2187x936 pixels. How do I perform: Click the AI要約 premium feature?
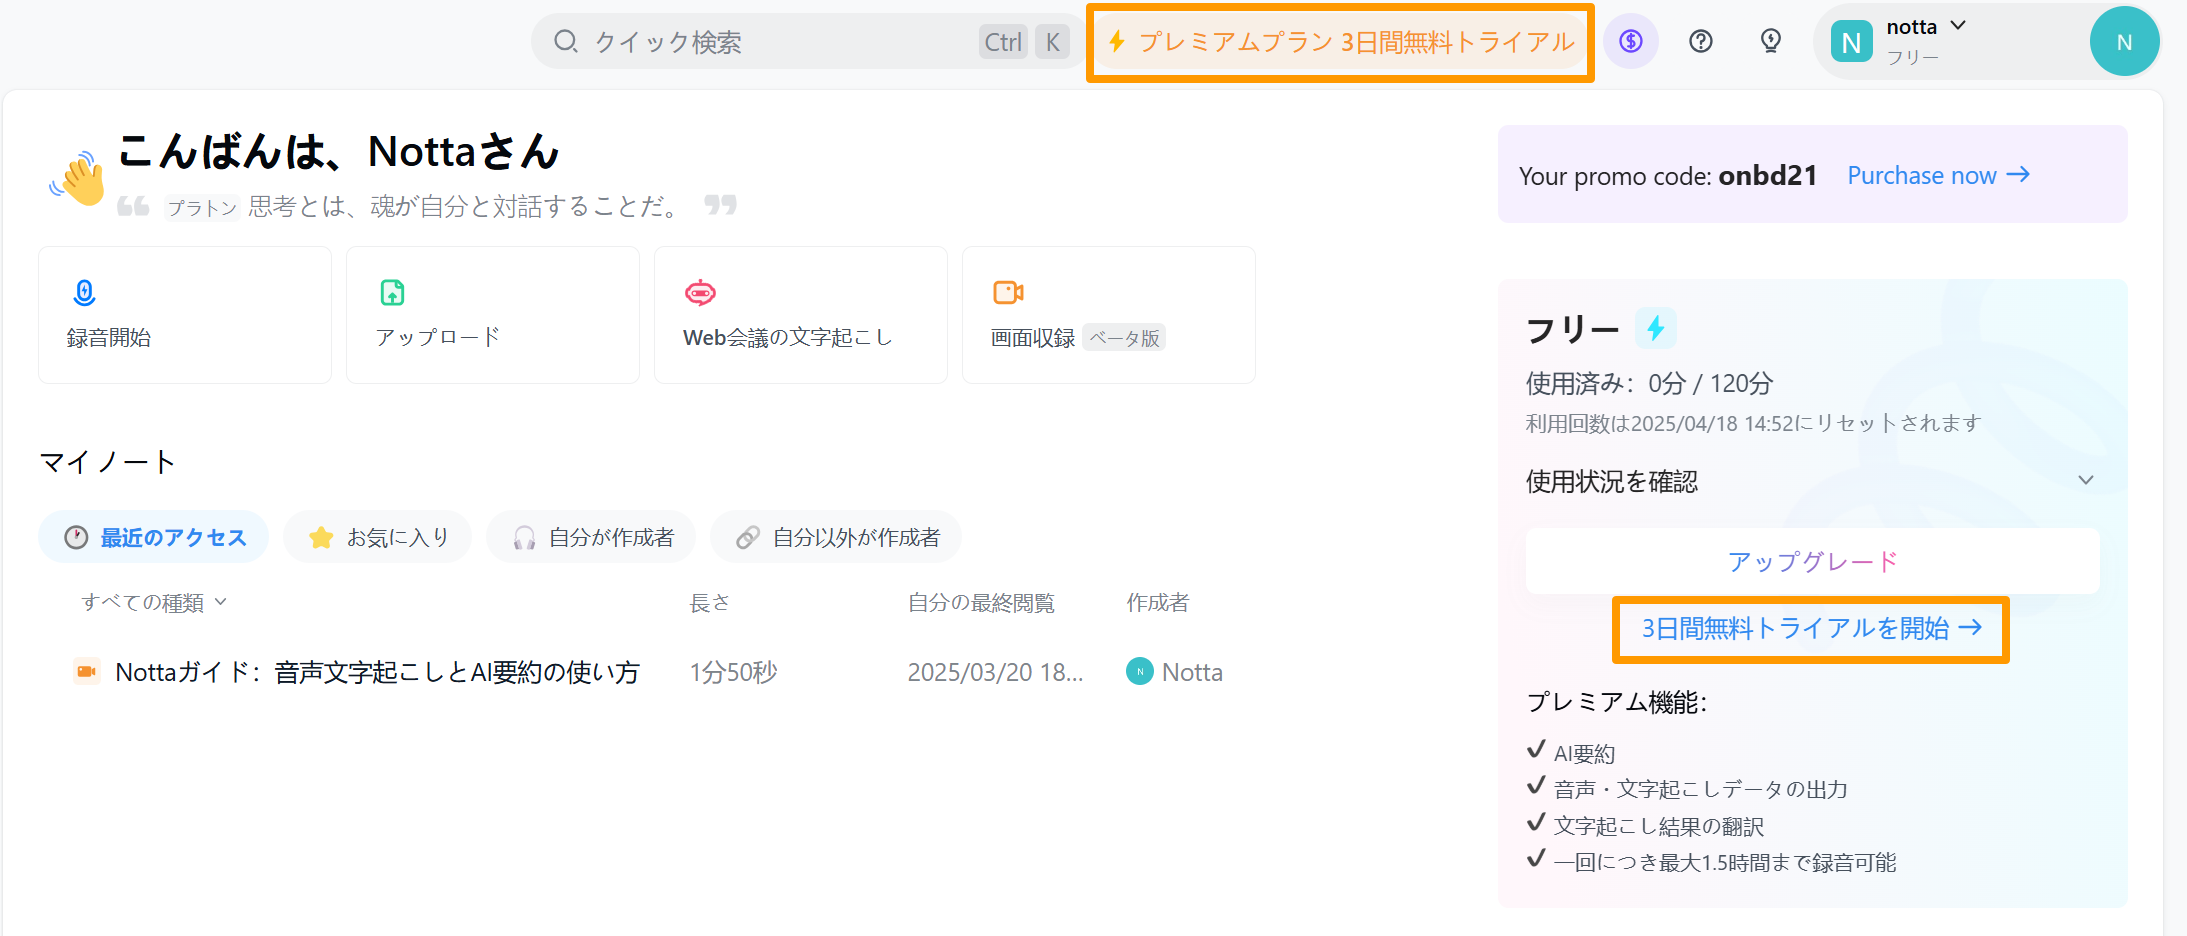point(1584,753)
